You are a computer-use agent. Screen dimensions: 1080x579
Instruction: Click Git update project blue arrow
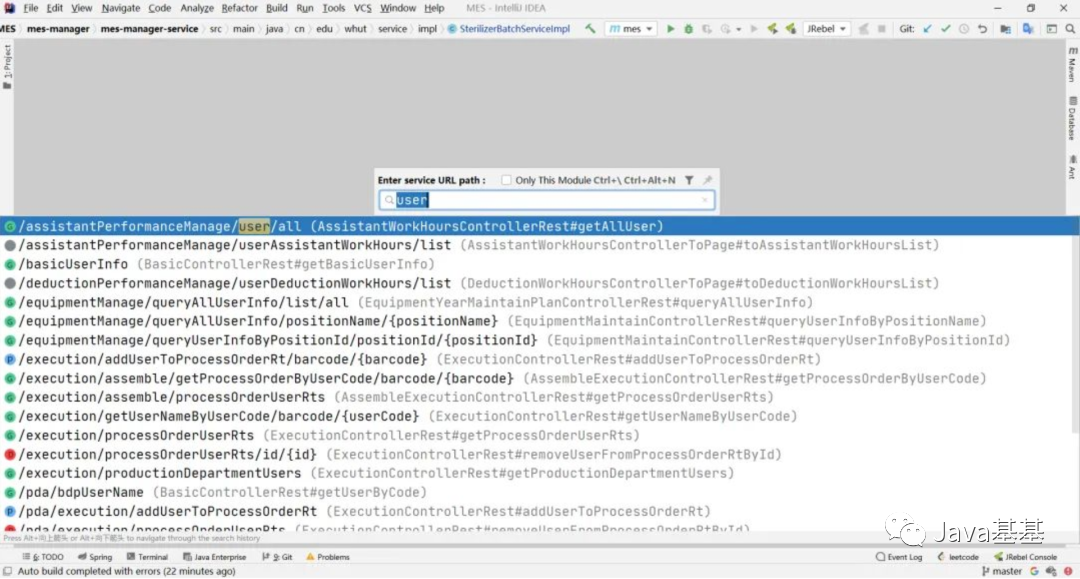(927, 29)
